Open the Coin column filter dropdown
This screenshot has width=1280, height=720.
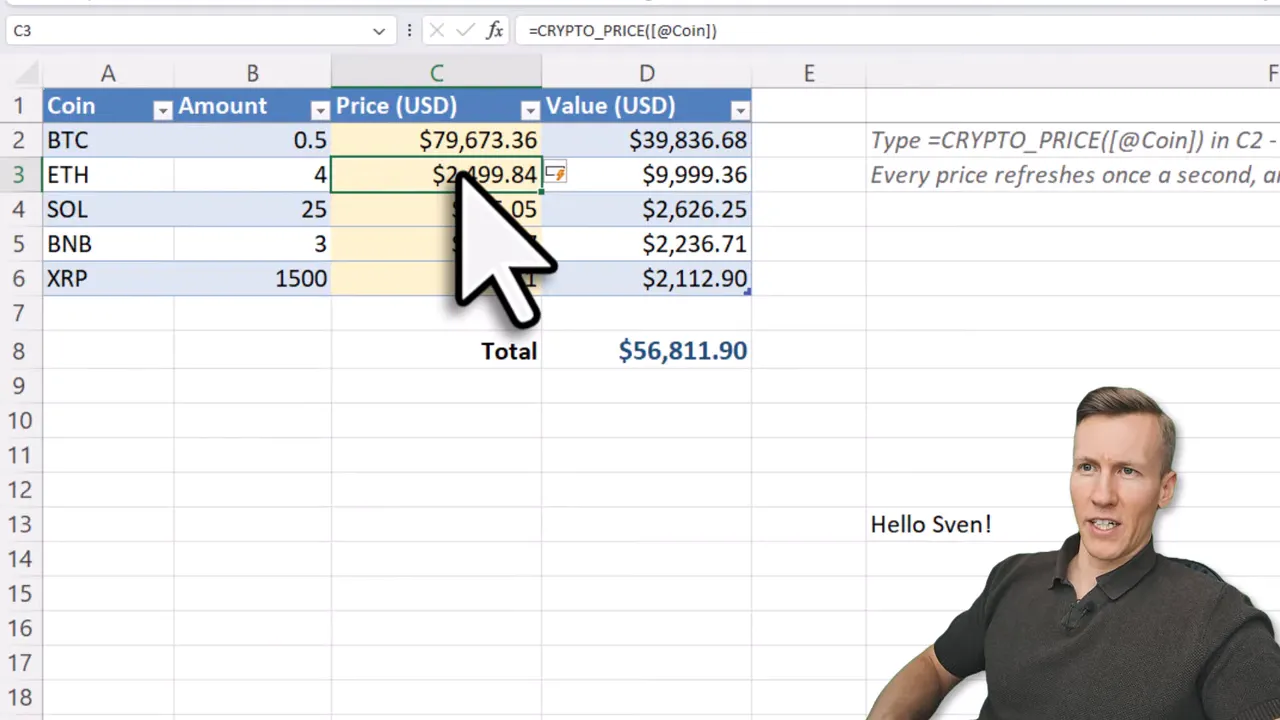click(162, 111)
